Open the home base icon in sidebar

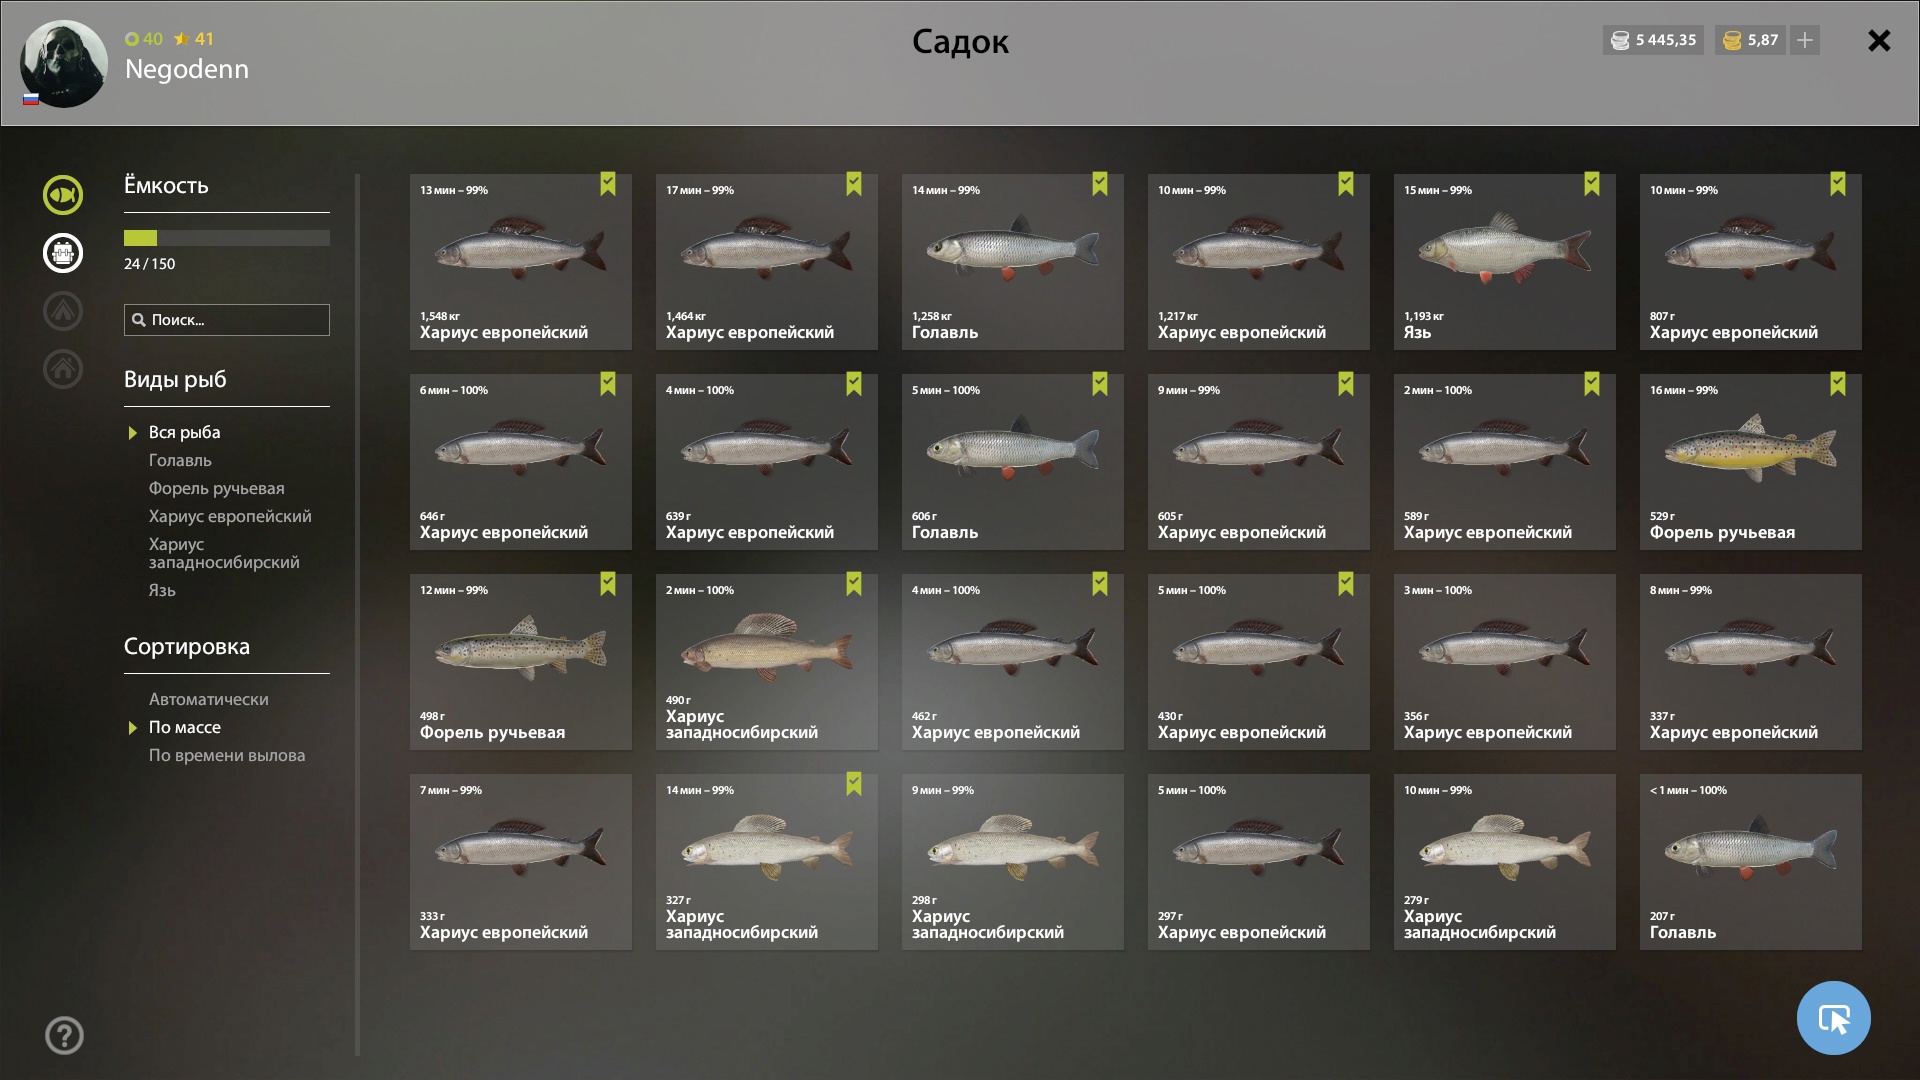tap(63, 369)
